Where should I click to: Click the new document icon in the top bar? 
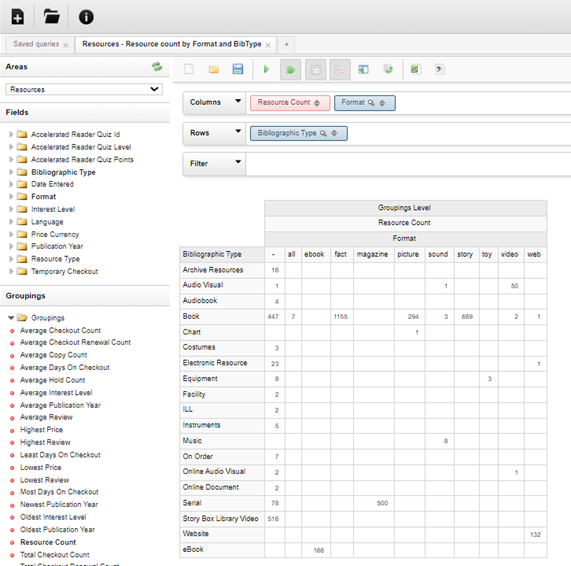click(x=17, y=17)
